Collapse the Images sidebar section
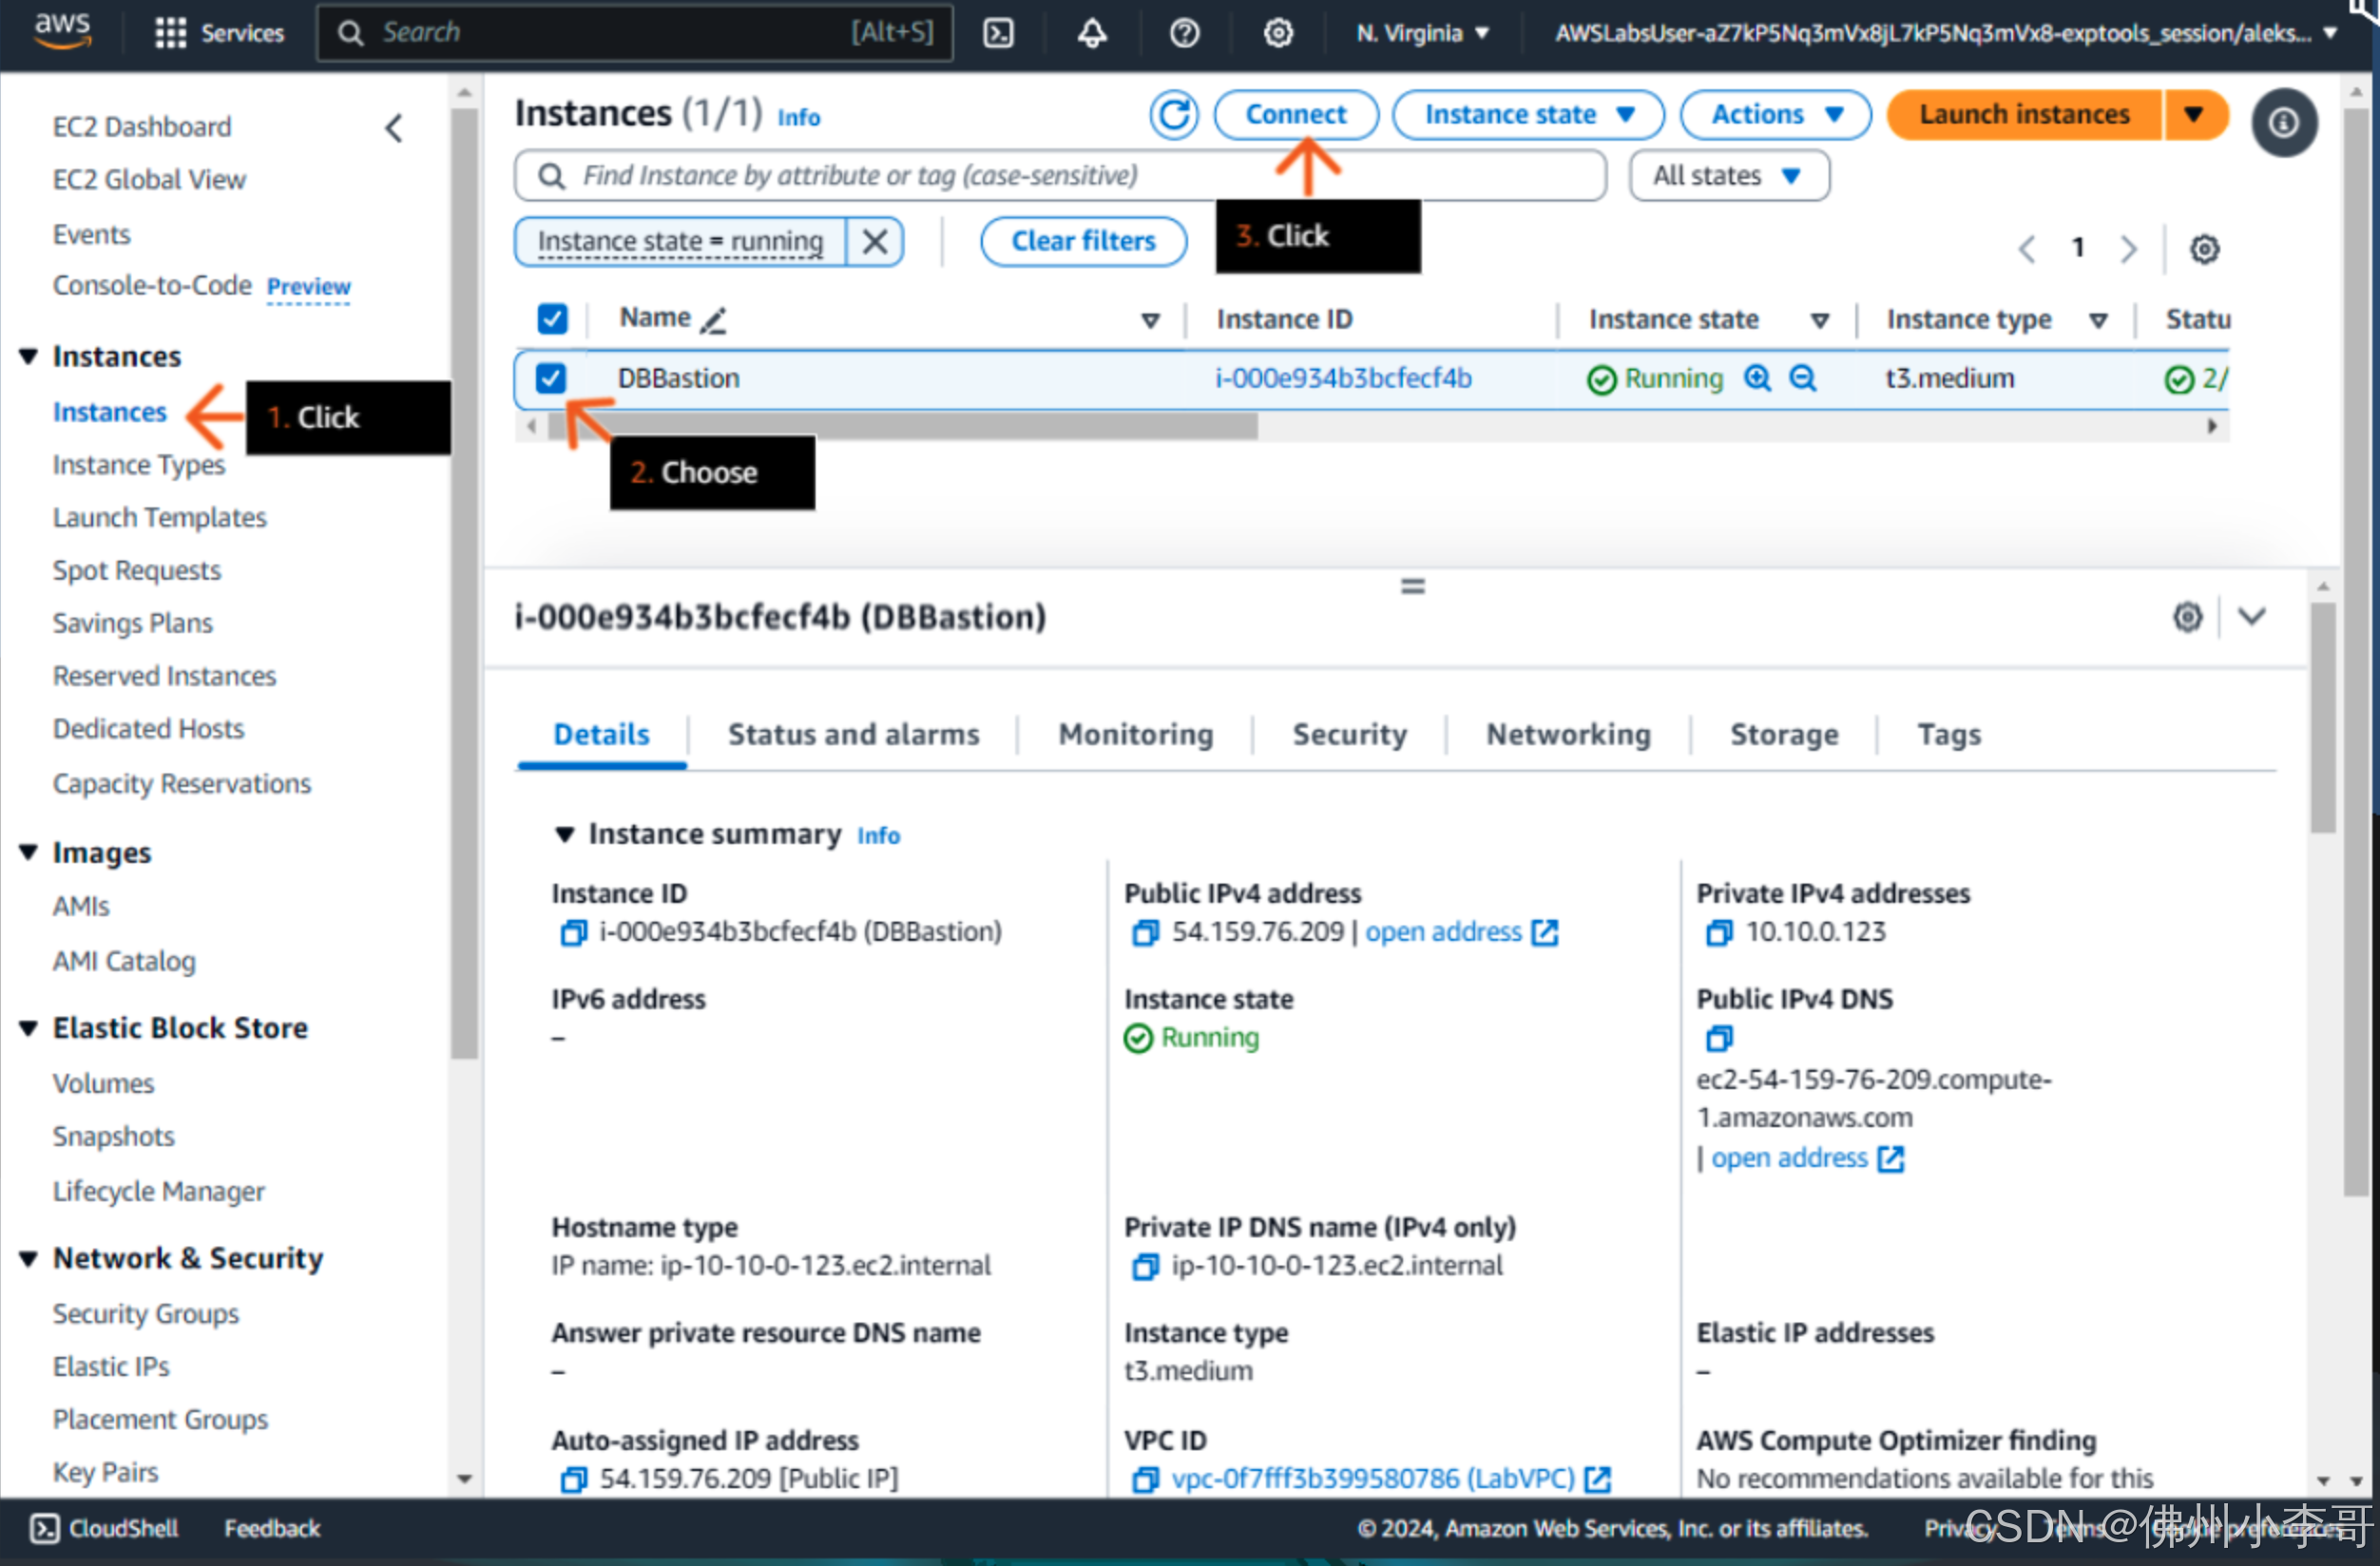Screen dimensions: 2380x1566 point(28,852)
